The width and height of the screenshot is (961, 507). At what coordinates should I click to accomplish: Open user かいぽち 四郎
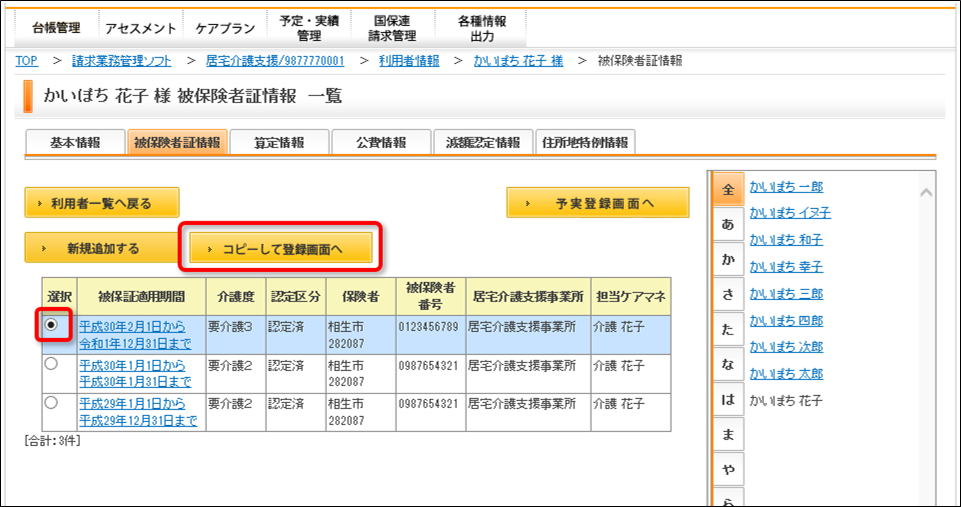[786, 321]
